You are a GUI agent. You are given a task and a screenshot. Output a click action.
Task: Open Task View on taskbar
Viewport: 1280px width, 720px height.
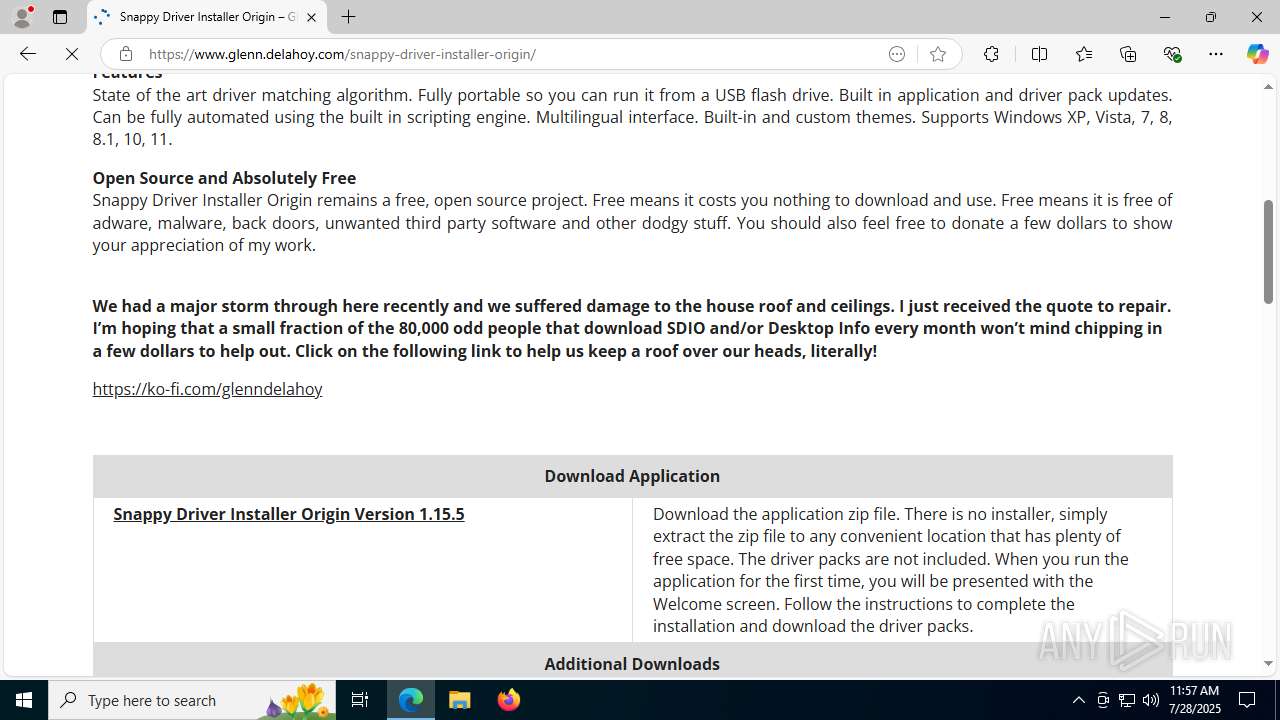point(360,700)
